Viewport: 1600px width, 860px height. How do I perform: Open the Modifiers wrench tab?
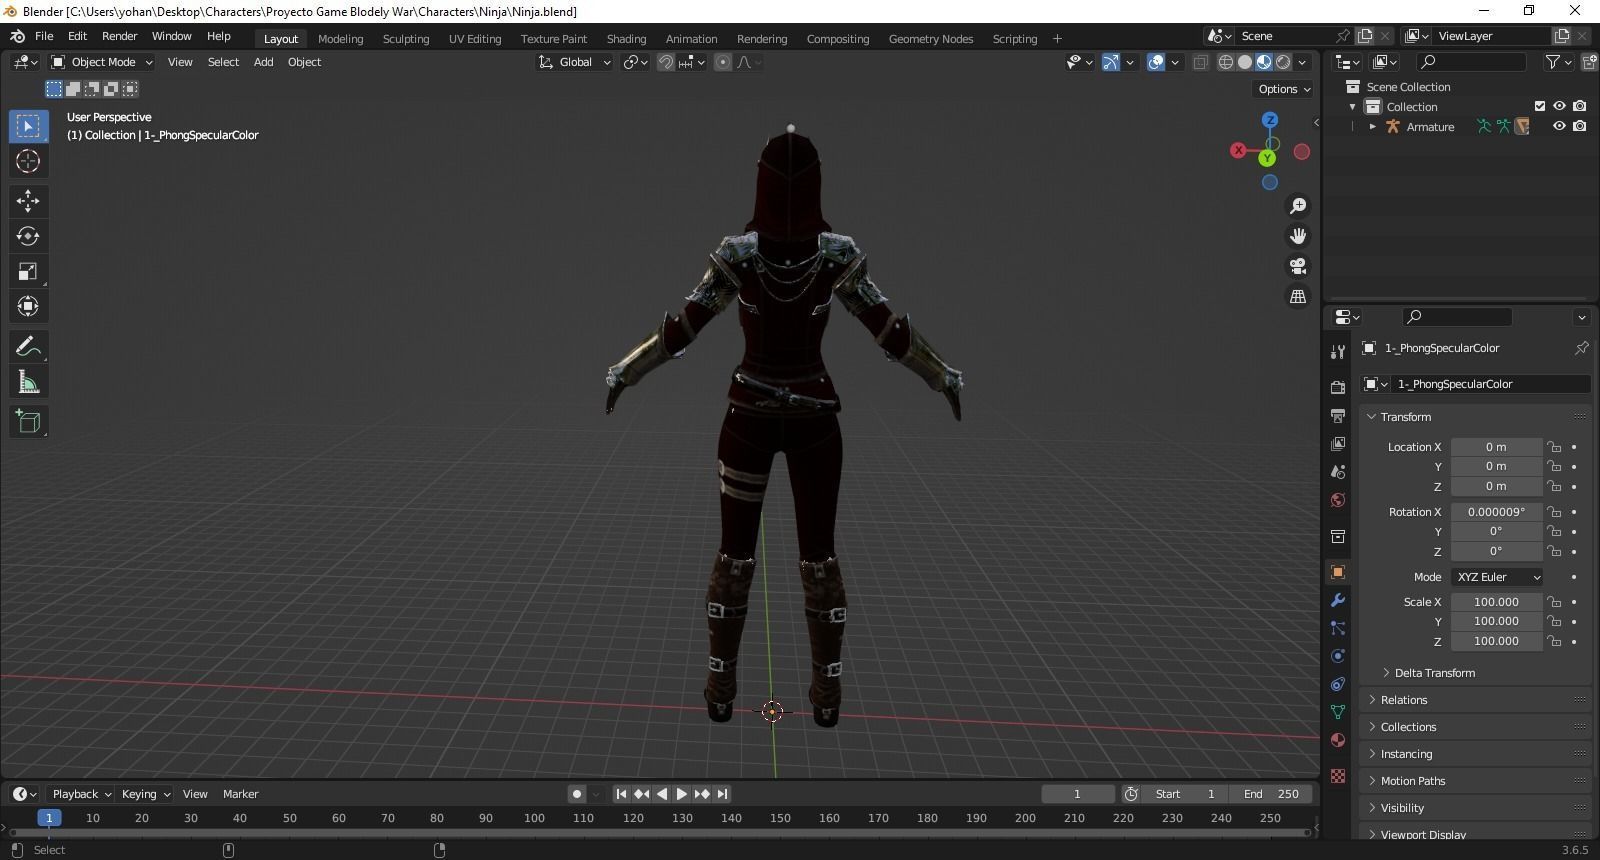tap(1338, 600)
